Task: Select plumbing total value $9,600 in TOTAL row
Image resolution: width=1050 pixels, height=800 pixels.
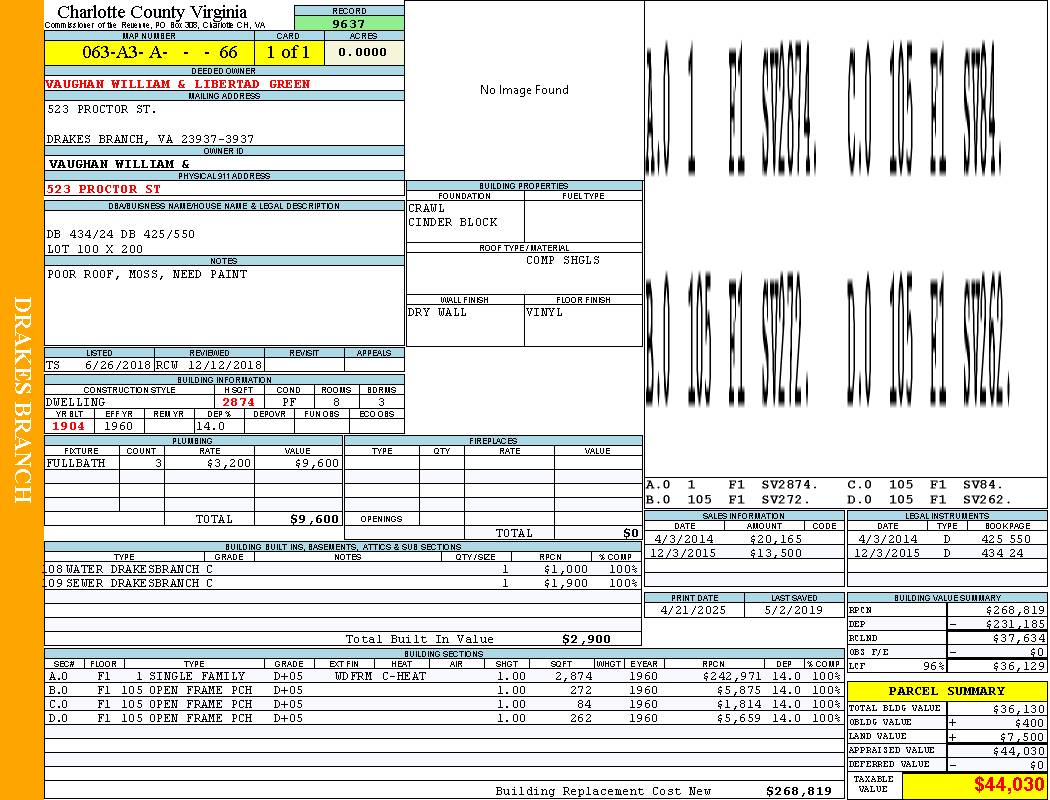Action: click(315, 519)
